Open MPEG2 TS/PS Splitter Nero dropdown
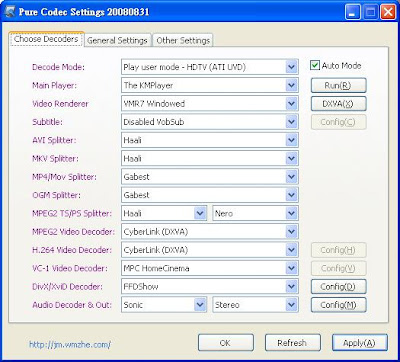Image resolution: width=400 pixels, height=362 pixels. pos(256,213)
